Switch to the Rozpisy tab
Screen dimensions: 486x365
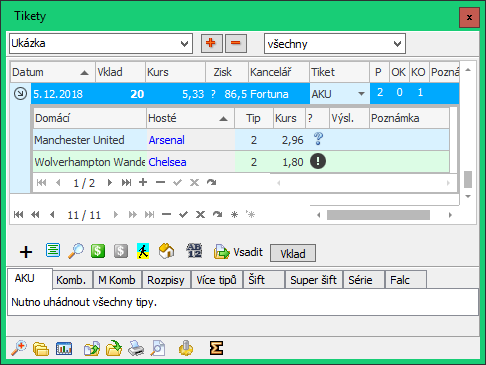[x=166, y=280]
